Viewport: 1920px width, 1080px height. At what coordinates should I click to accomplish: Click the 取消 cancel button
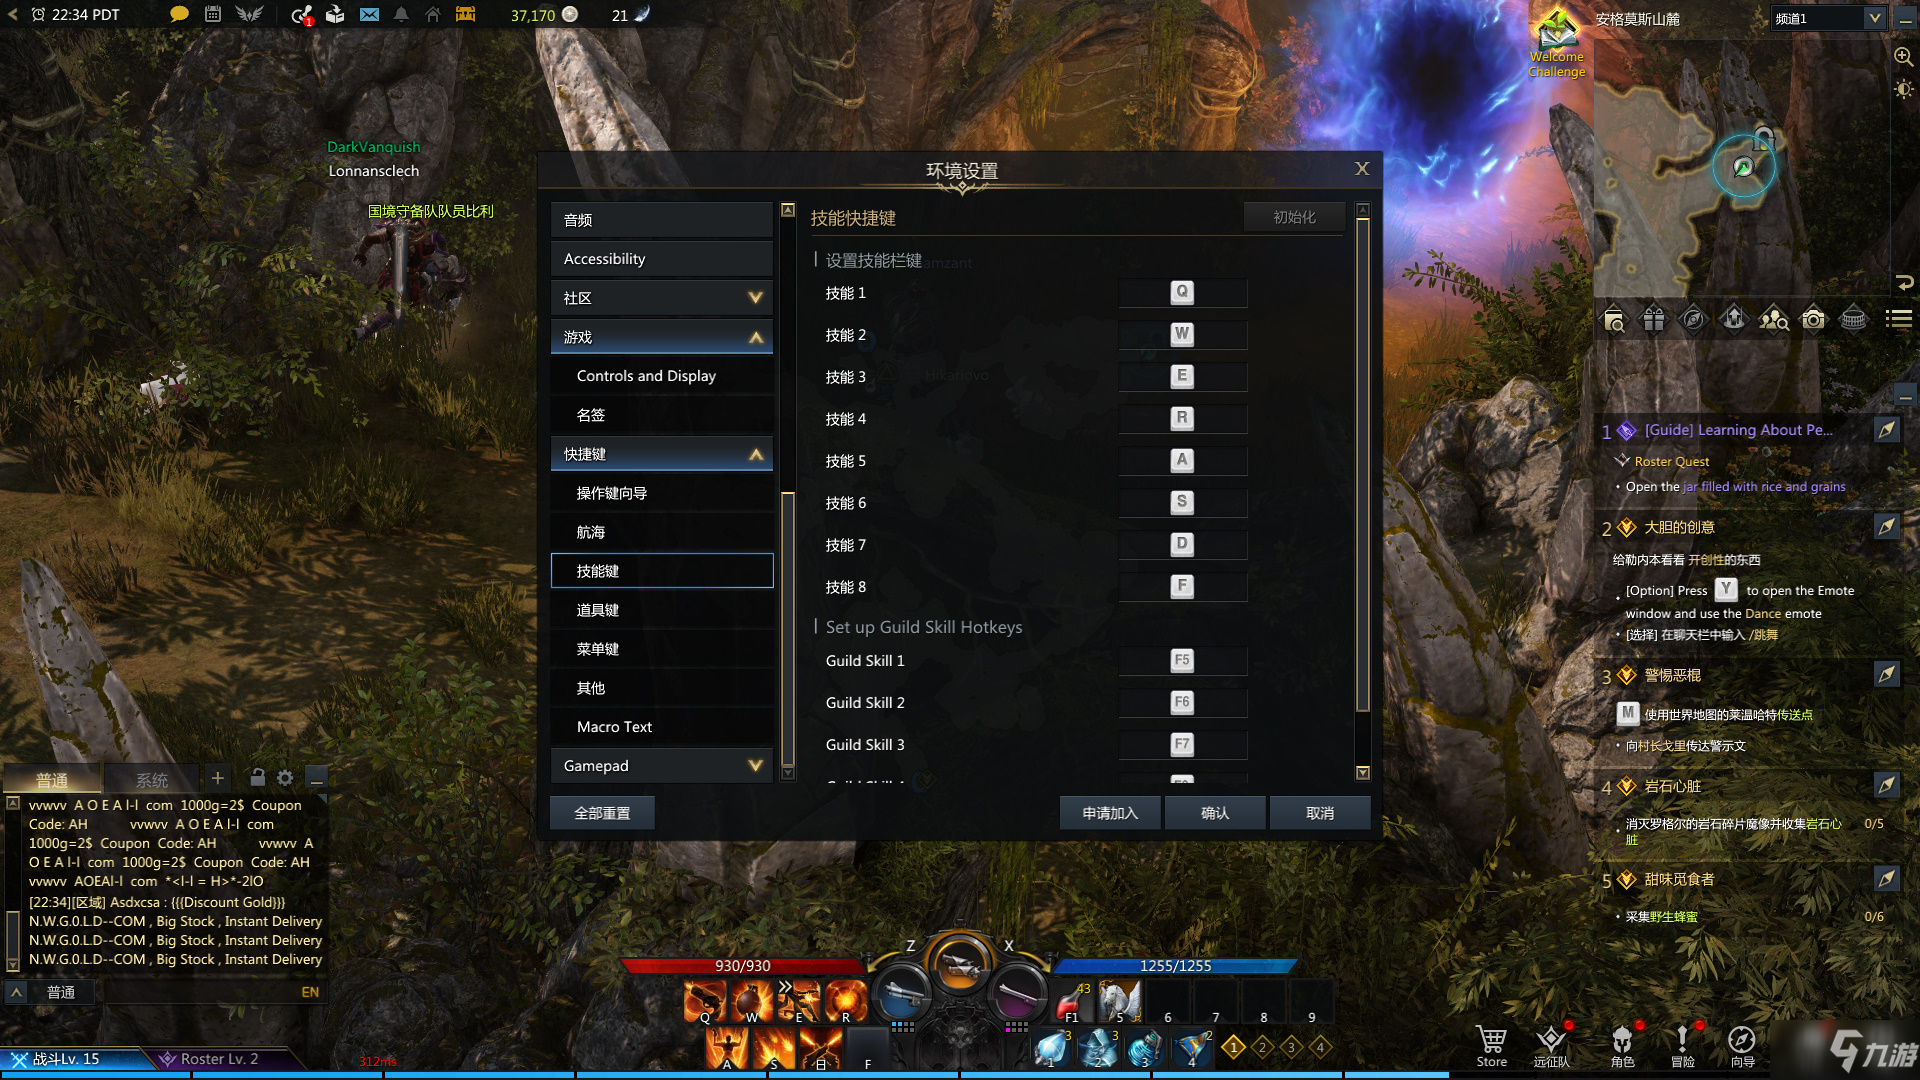pyautogui.click(x=1319, y=812)
